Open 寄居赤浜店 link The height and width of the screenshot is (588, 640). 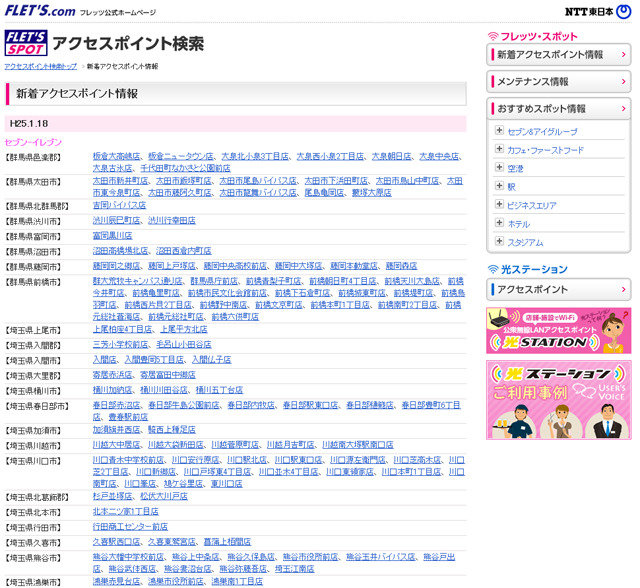(112, 375)
